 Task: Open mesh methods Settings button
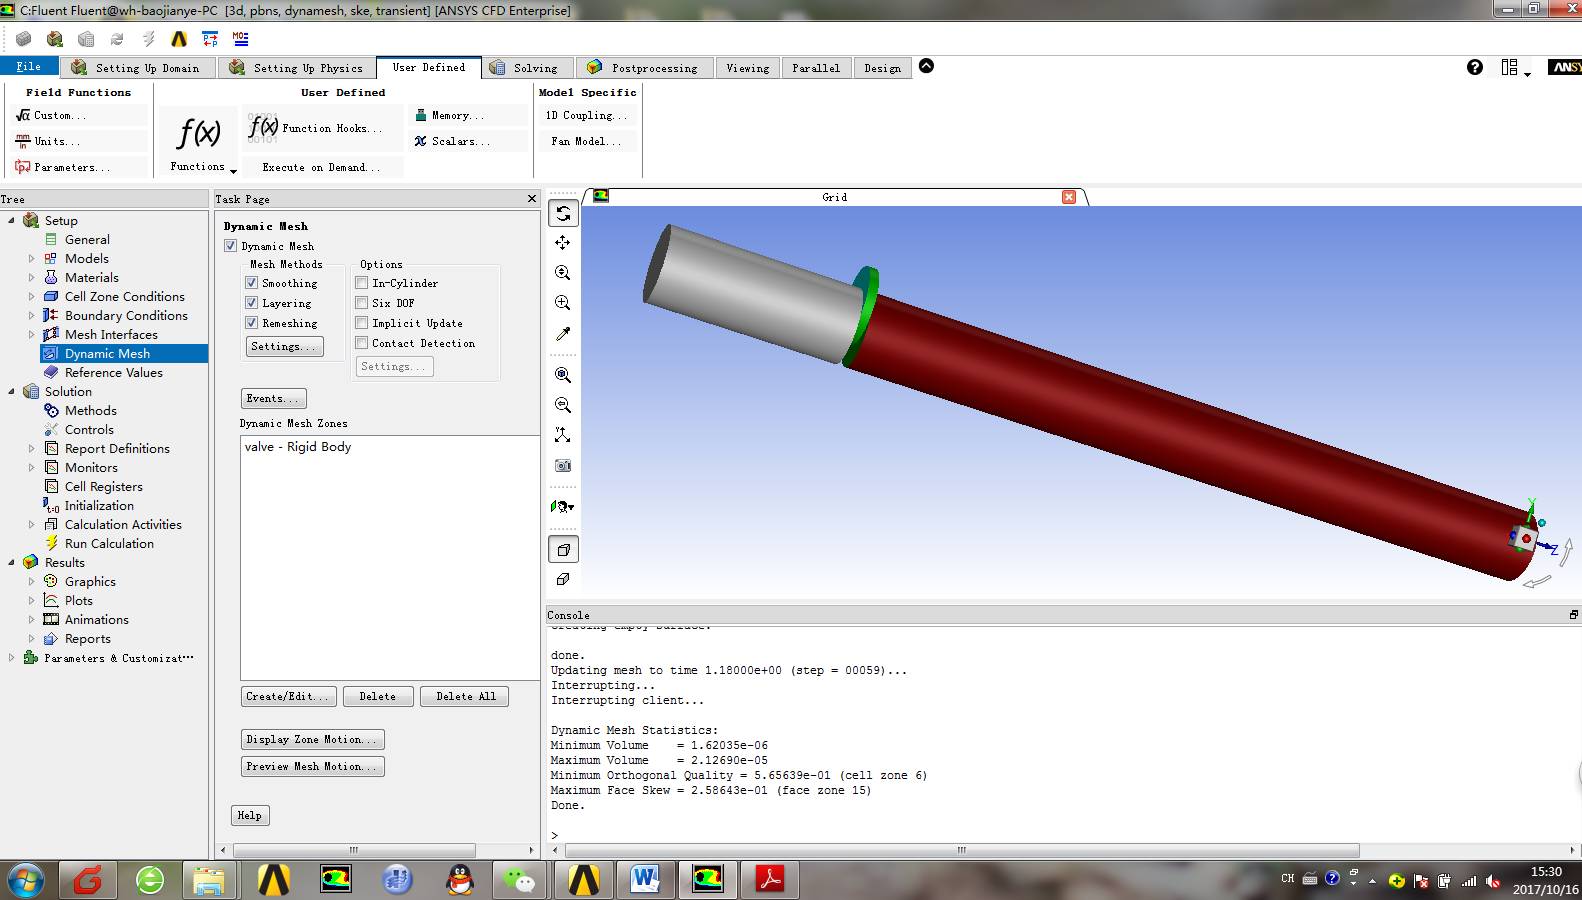click(x=284, y=346)
